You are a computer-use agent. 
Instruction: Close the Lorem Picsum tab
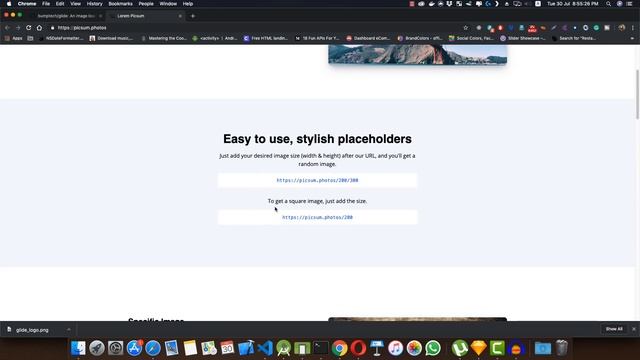[x=180, y=16]
